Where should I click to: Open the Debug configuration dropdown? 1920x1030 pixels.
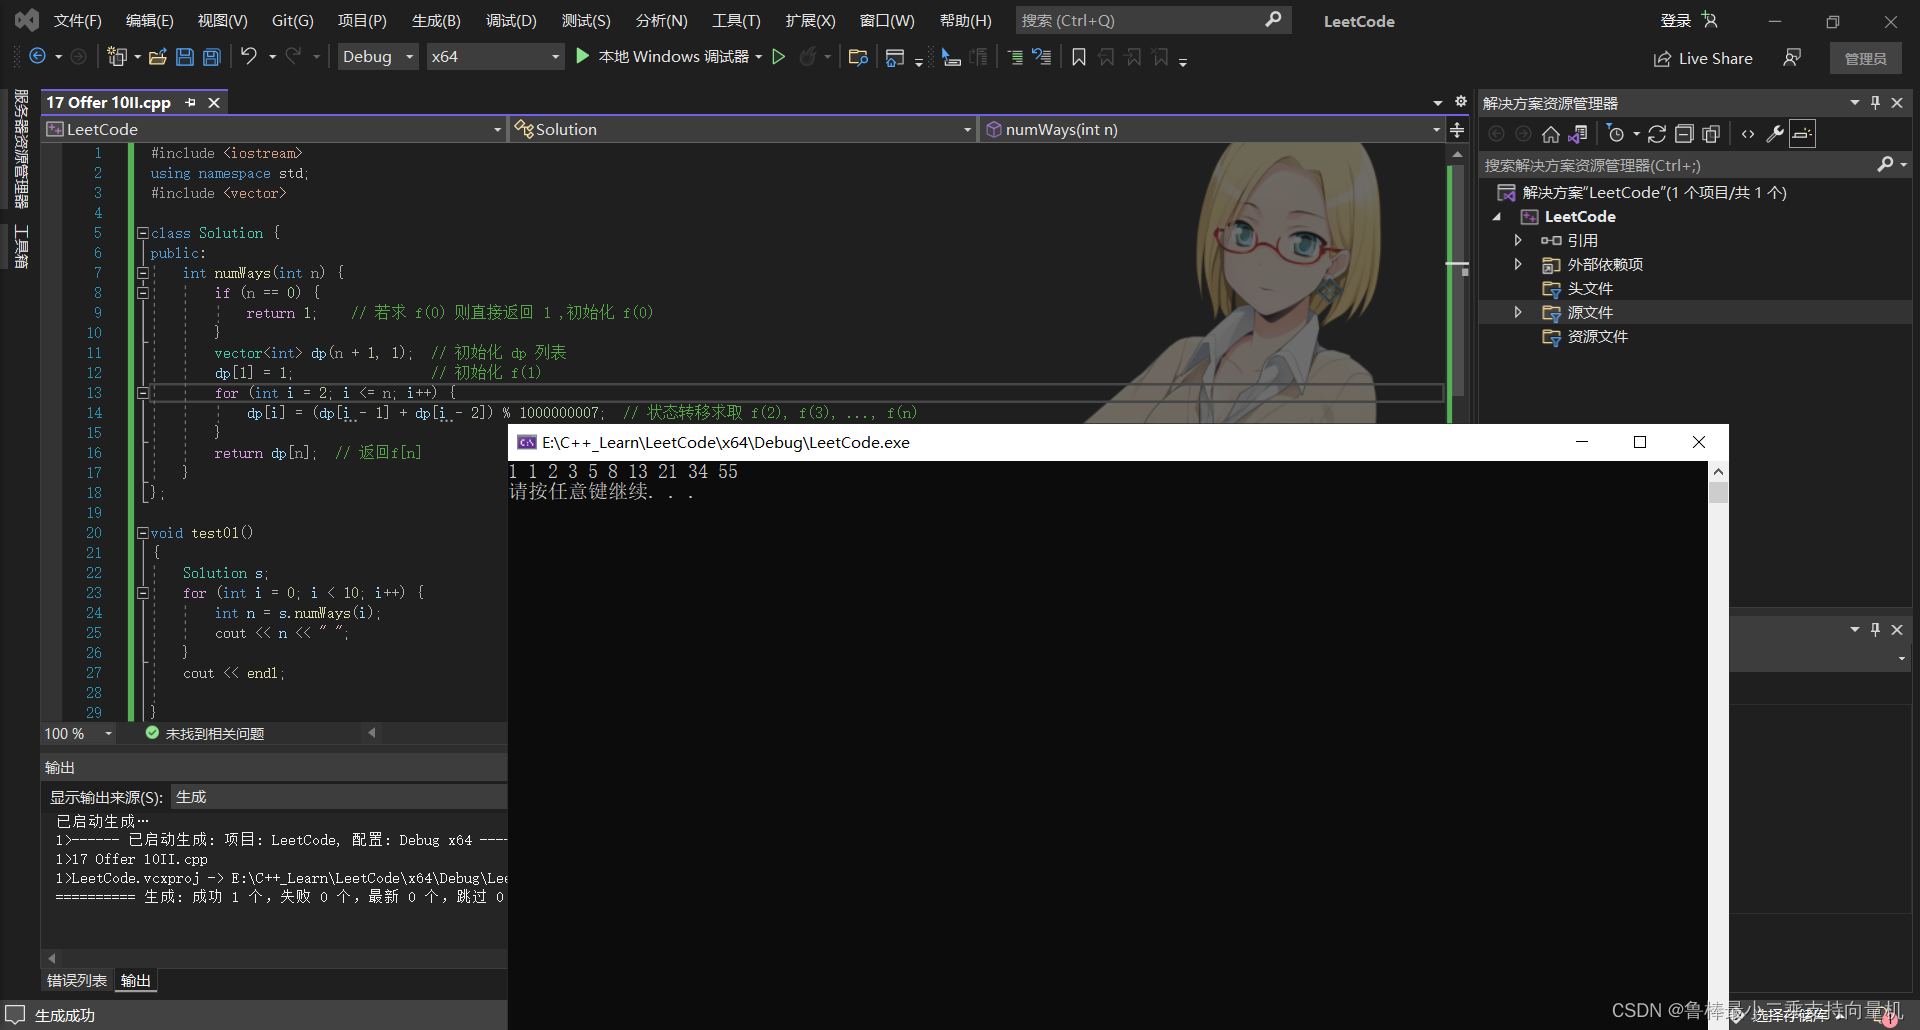377,57
